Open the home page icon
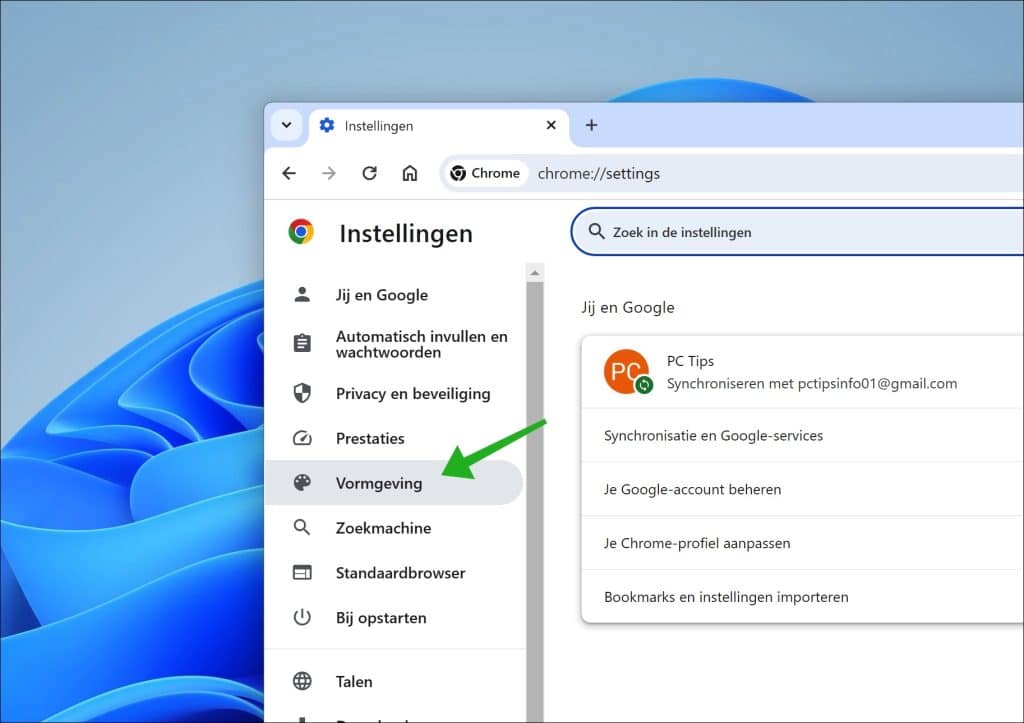This screenshot has height=723, width=1024. [409, 173]
